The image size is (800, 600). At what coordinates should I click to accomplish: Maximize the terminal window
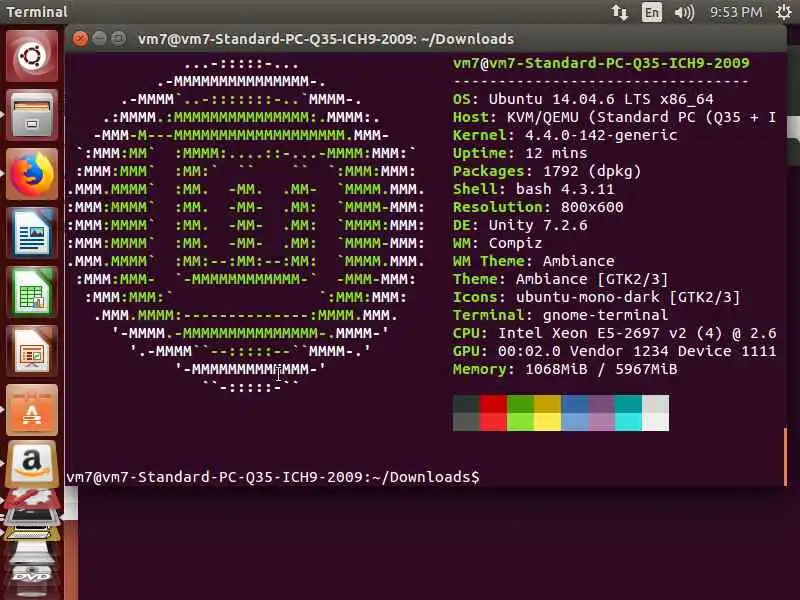coord(118,39)
